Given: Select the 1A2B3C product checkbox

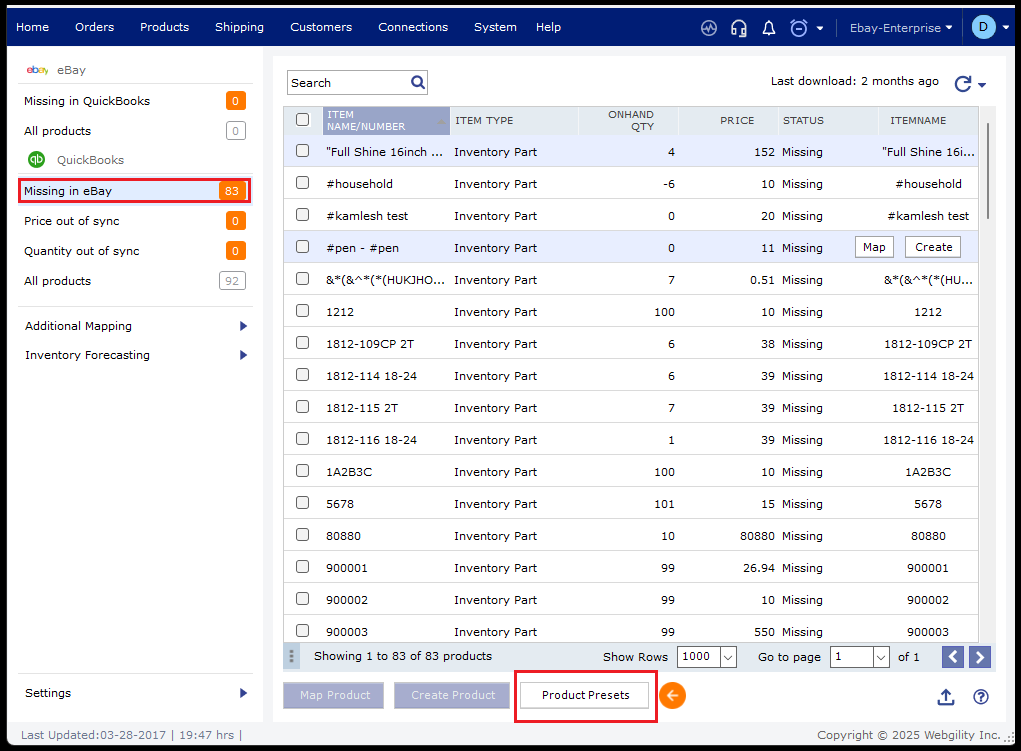Looking at the screenshot, I should click(x=303, y=472).
